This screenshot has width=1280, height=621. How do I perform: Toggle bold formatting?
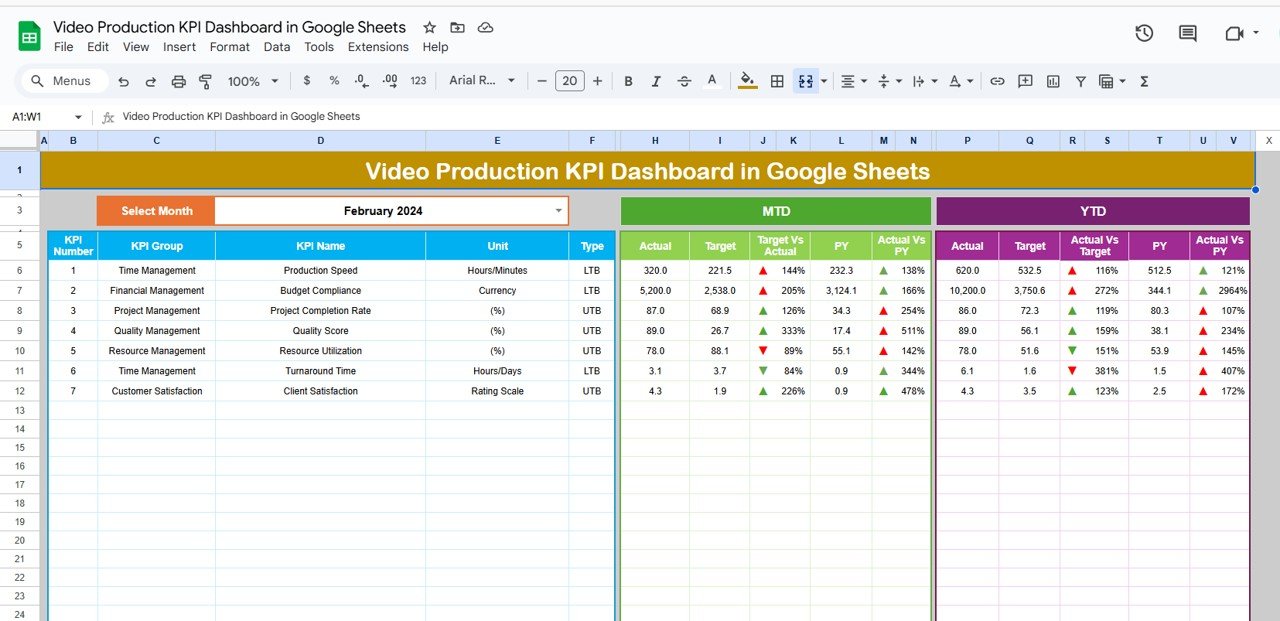[629, 81]
